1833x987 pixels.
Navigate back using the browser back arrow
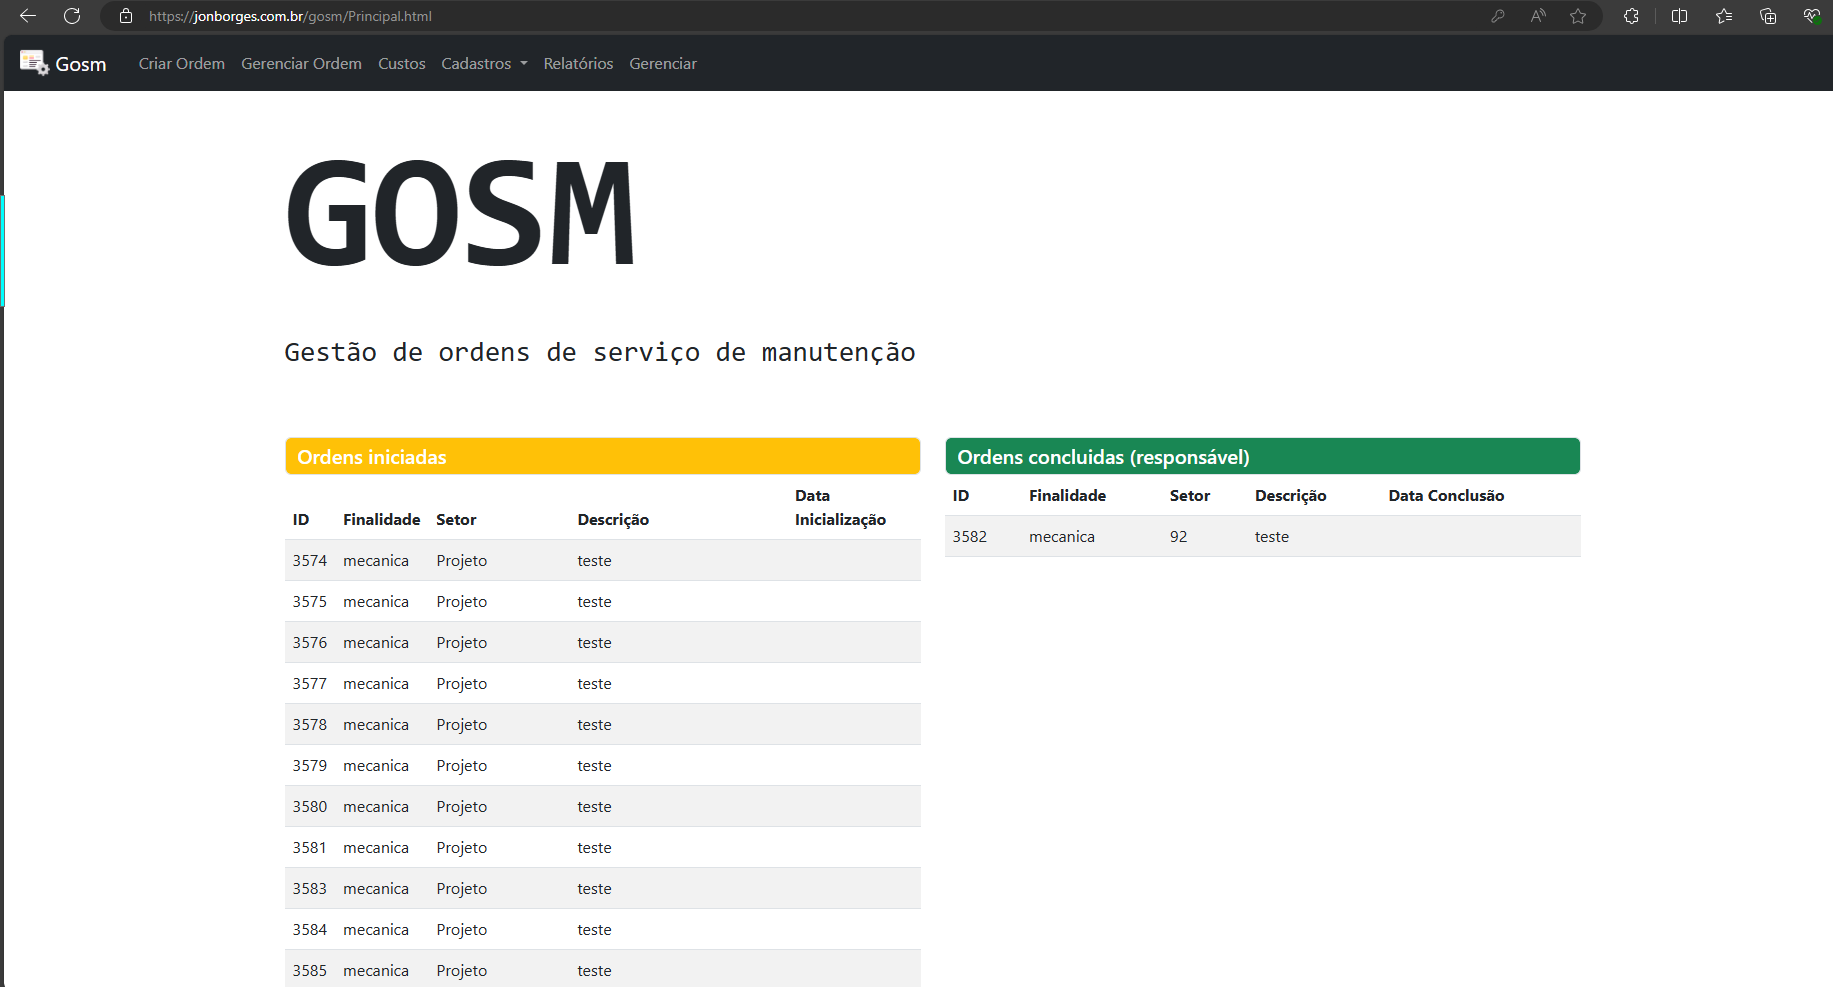(x=27, y=16)
